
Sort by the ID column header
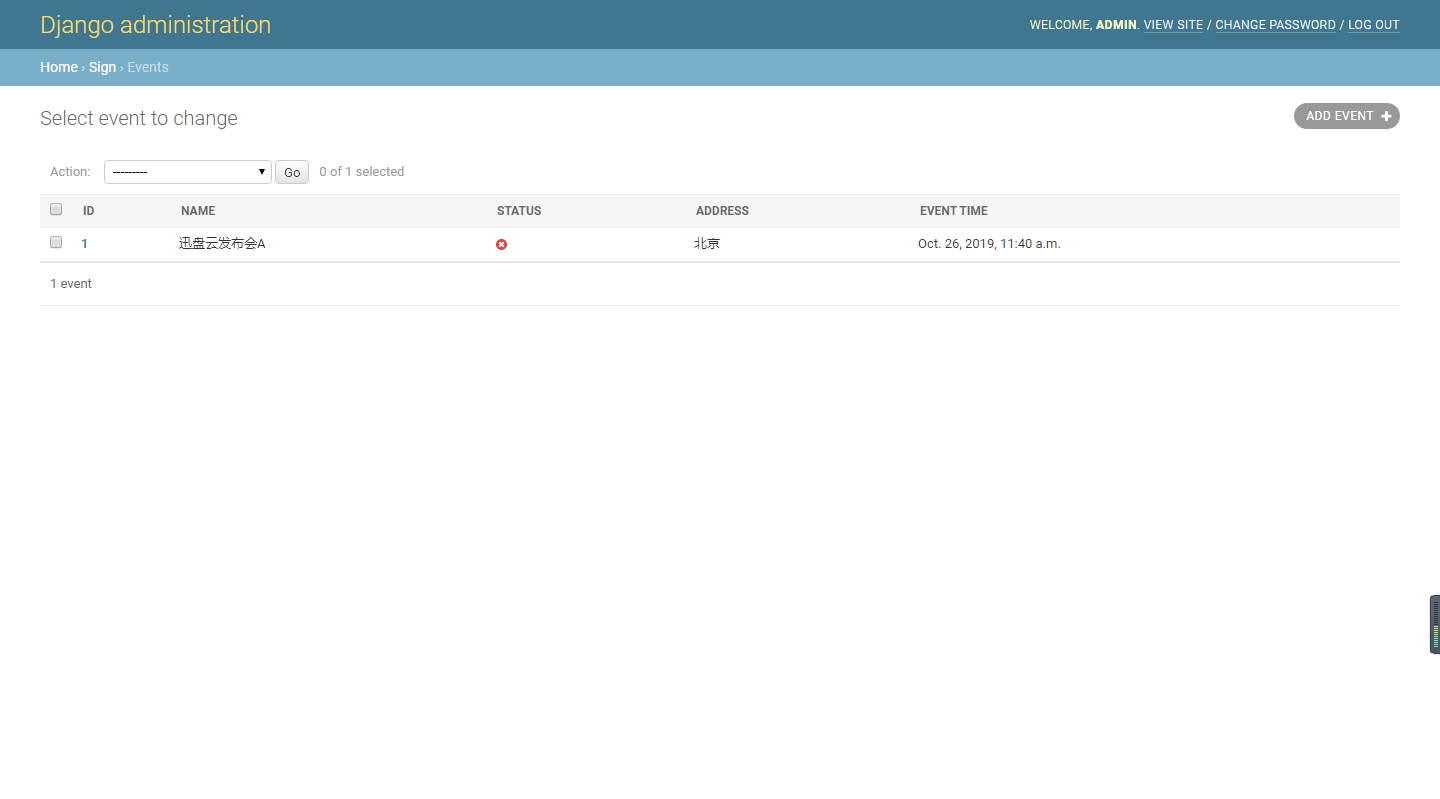89,211
